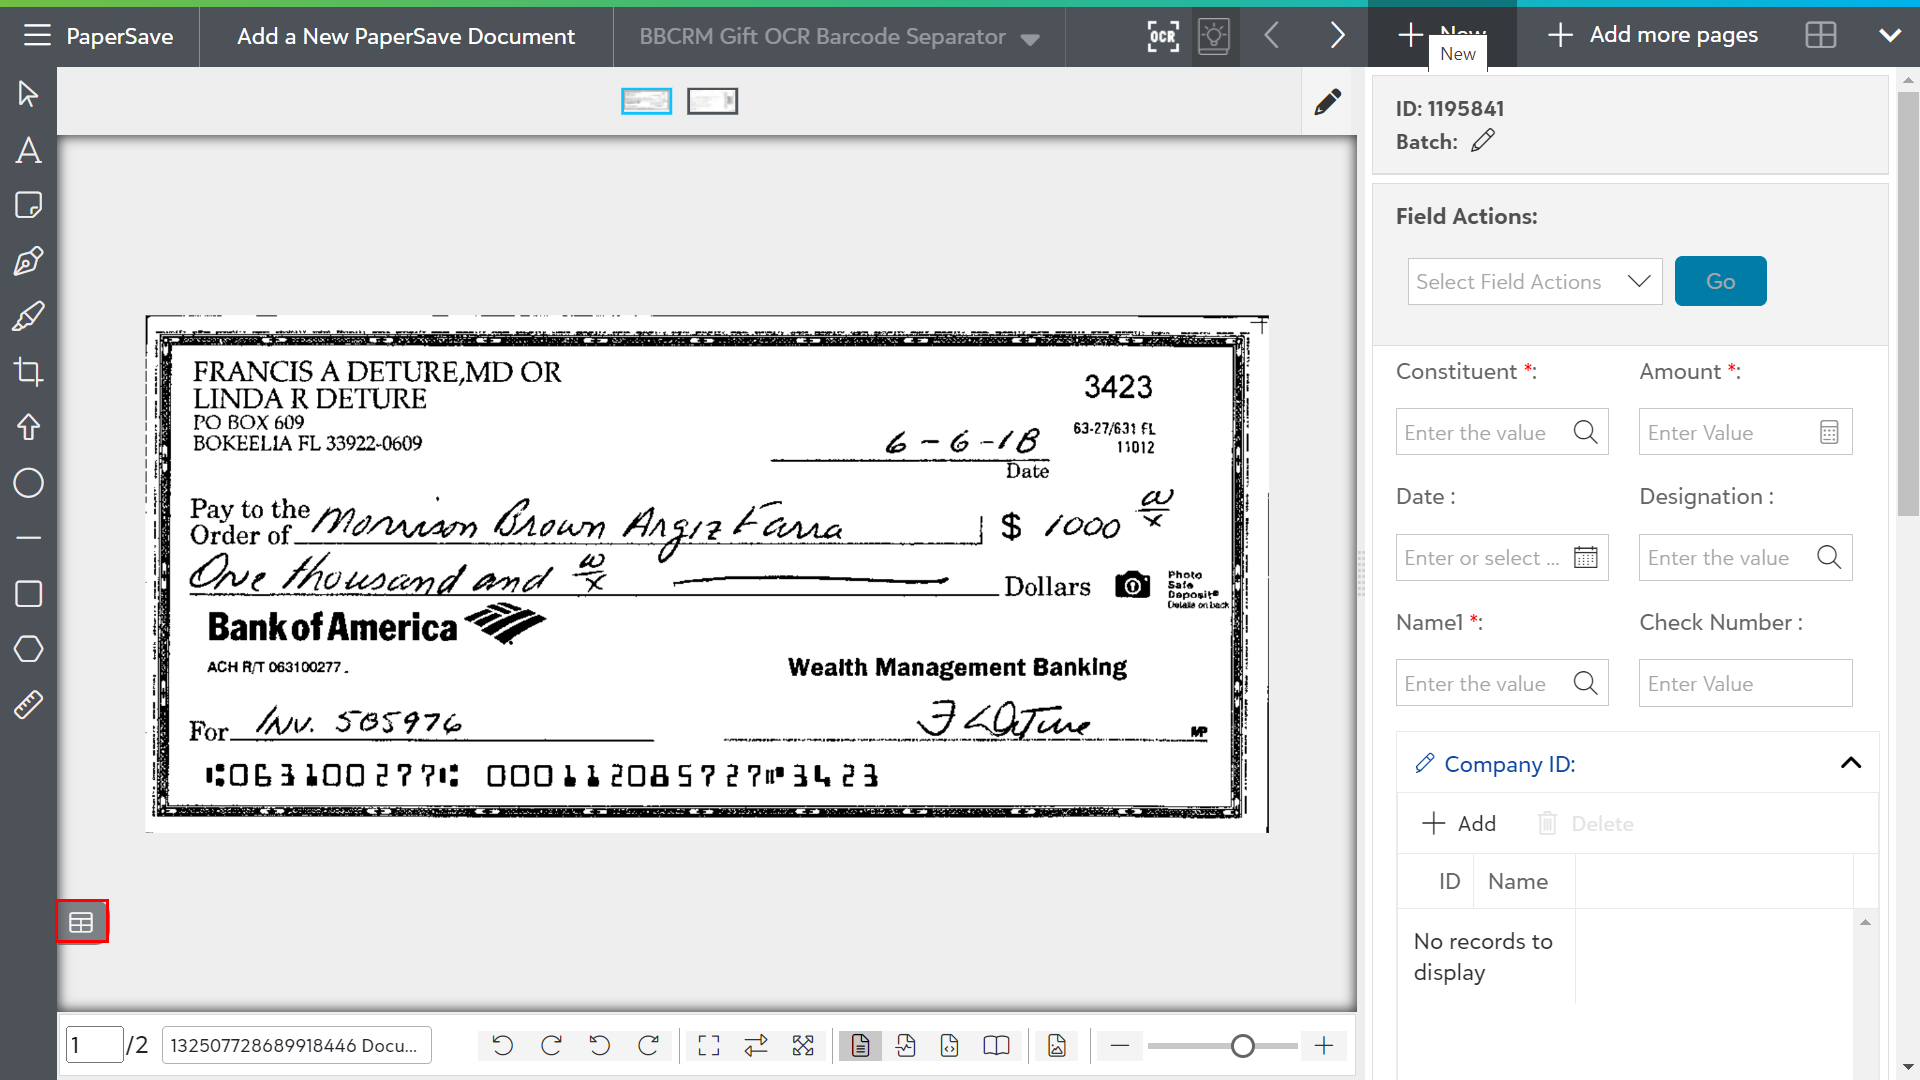
Task: Select the ruler measurement tool
Action: click(x=28, y=705)
